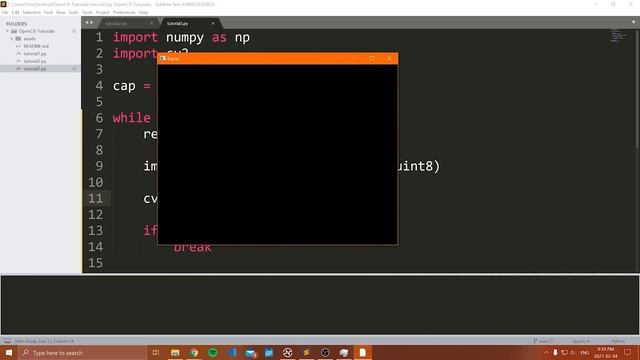Change the Python syntax in status bar
The image size is (640, 360).
[618, 341]
